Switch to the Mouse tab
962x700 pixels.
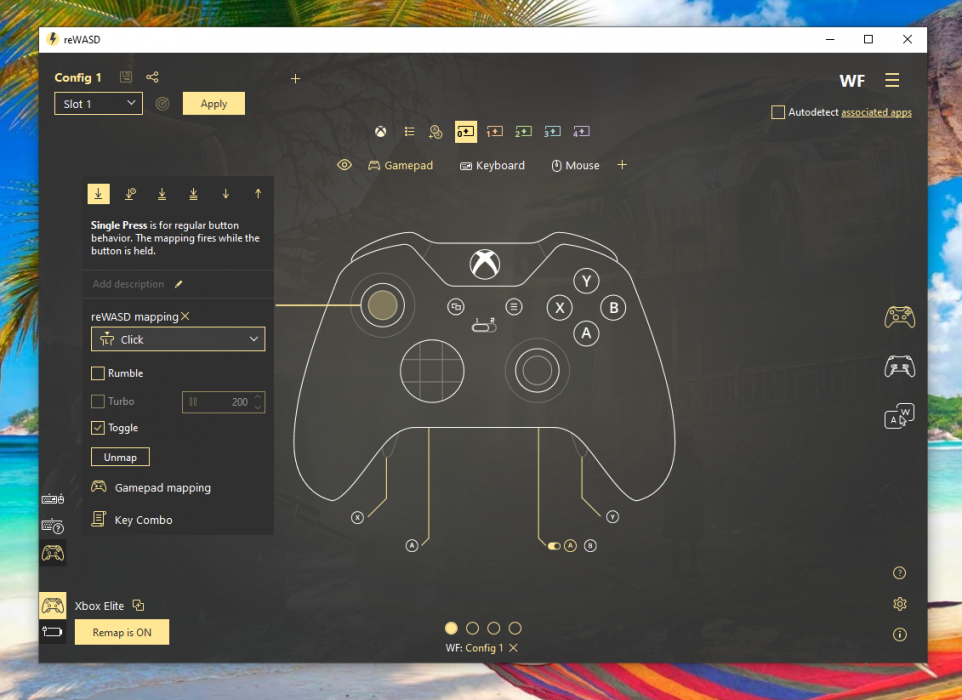click(x=575, y=166)
